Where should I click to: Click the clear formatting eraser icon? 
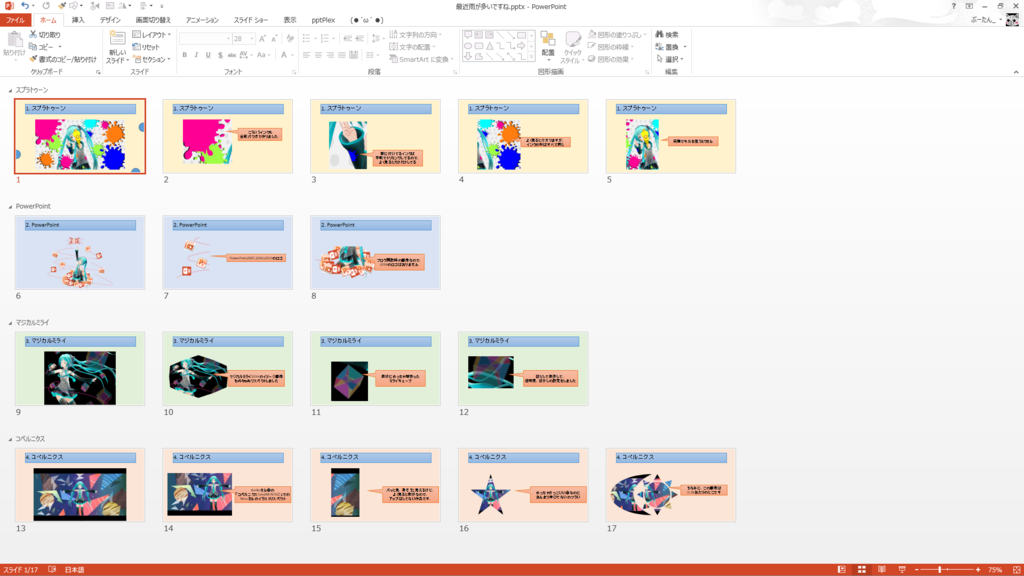(x=290, y=39)
